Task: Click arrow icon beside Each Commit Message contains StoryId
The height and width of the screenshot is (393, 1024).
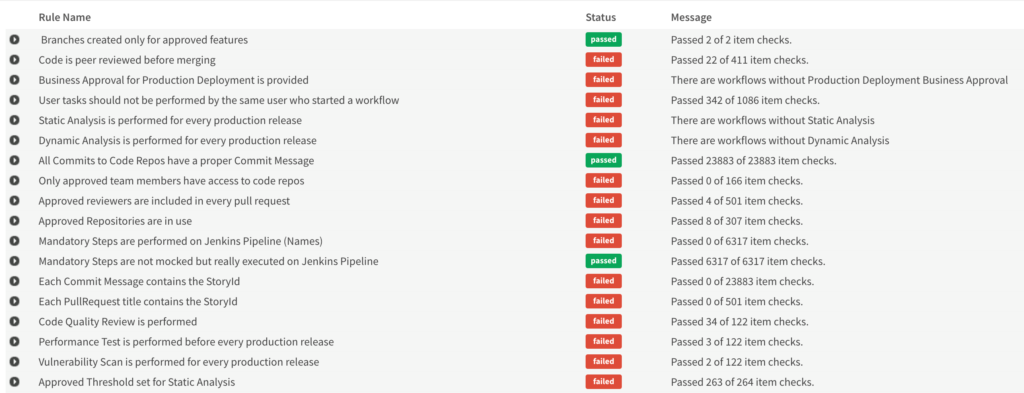Action: [14, 281]
